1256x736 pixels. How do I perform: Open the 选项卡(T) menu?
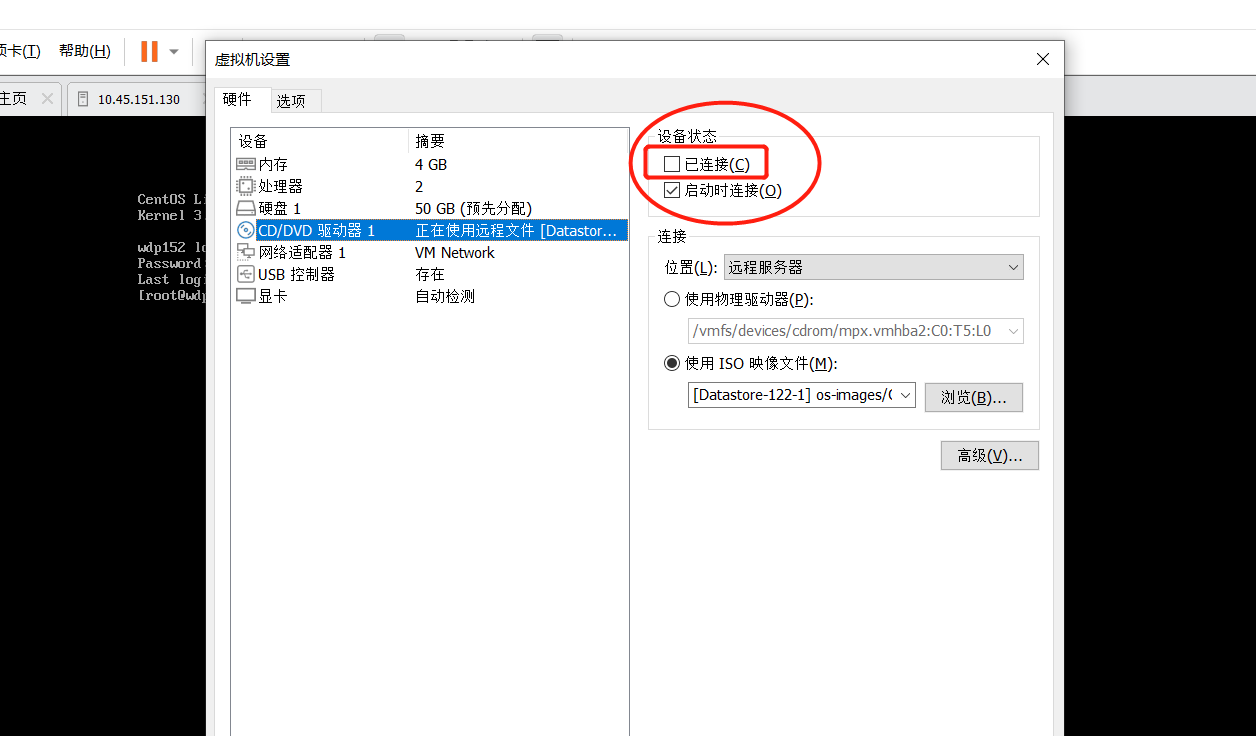tap(20, 51)
